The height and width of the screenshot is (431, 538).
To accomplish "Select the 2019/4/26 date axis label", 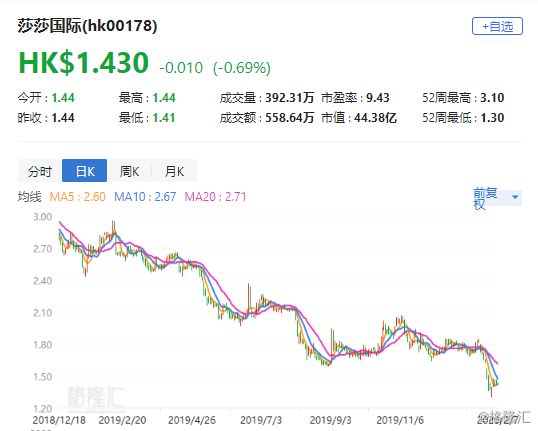I will click(192, 420).
